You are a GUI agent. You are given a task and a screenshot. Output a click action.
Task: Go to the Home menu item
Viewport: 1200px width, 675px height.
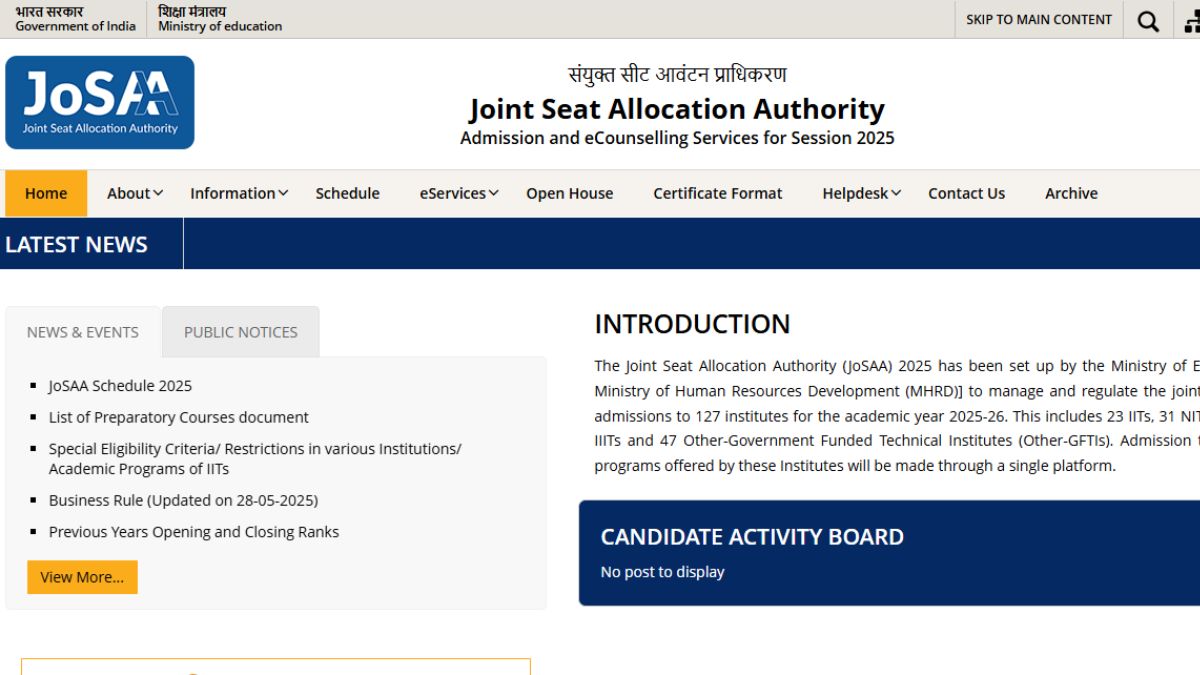46,193
